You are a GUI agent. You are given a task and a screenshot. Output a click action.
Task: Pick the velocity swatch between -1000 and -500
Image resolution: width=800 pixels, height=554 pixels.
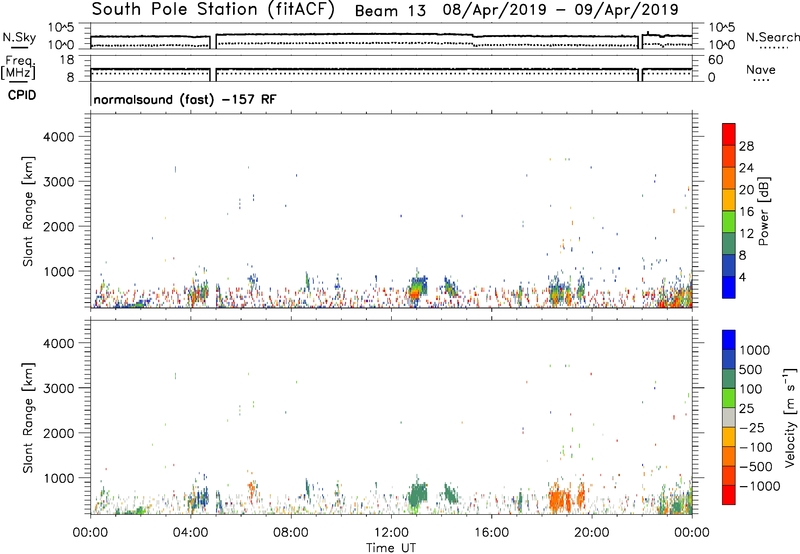coord(729,475)
